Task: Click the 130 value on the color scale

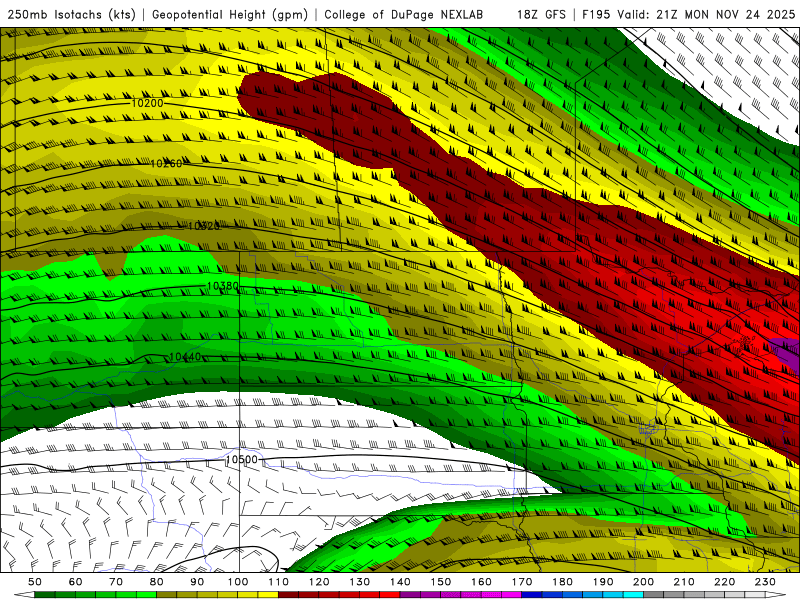Action: pos(360,582)
